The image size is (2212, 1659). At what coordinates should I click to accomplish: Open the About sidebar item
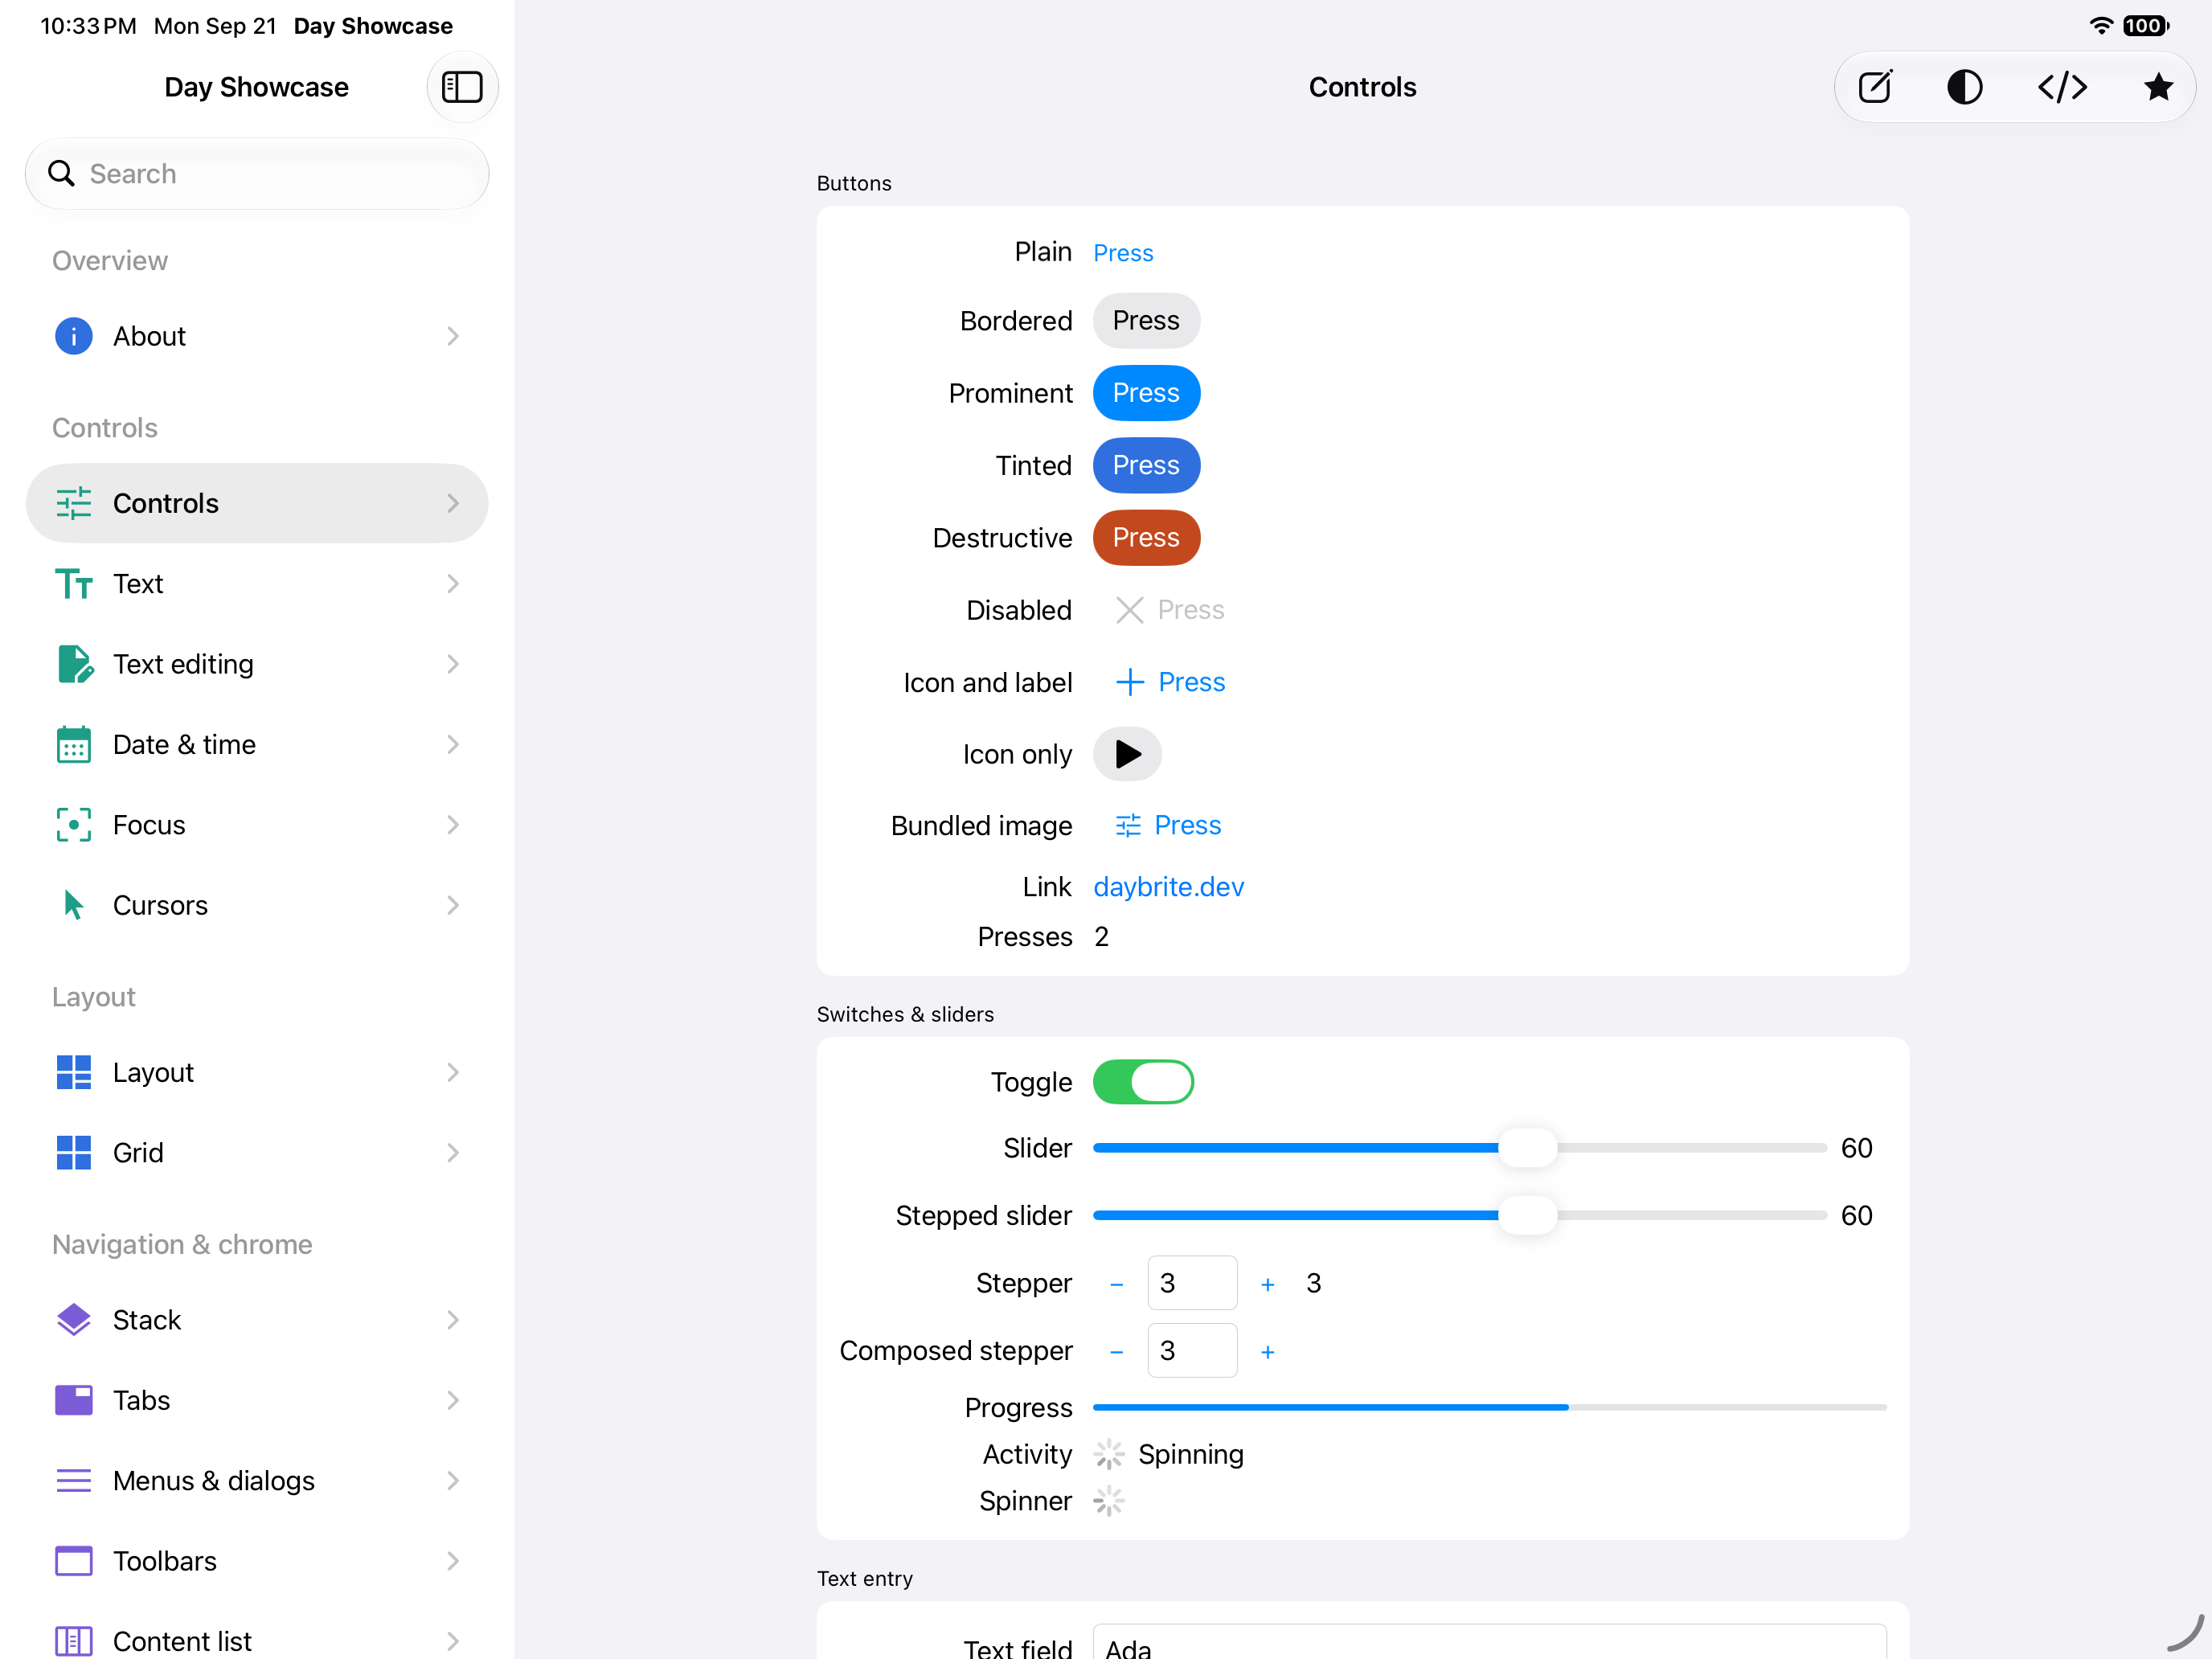(x=257, y=336)
